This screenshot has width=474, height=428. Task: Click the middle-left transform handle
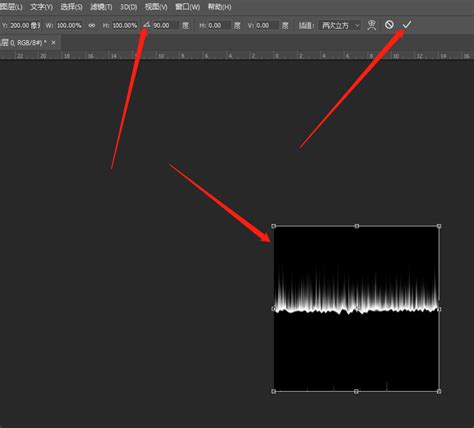click(x=274, y=309)
